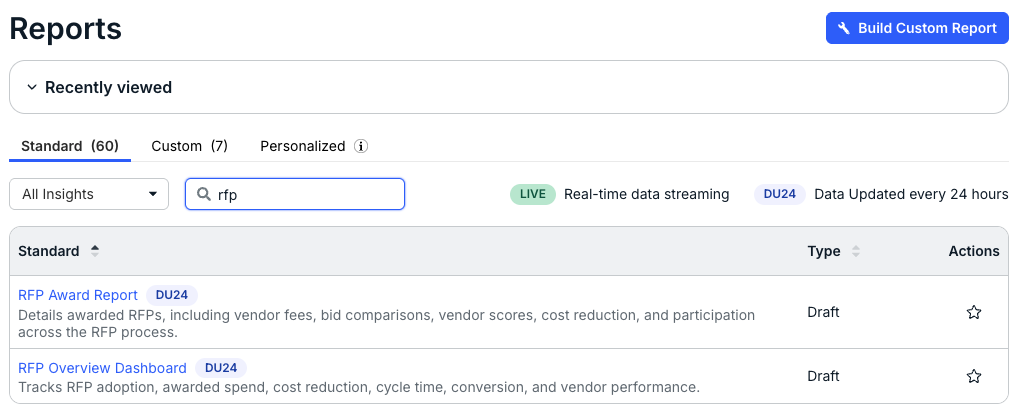
Task: Click DU24 badge next to RFP Overview Dashboard
Action: pyautogui.click(x=221, y=368)
